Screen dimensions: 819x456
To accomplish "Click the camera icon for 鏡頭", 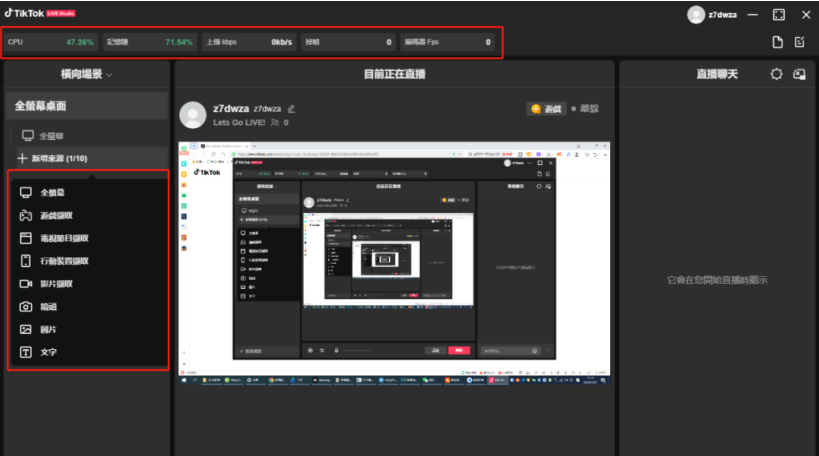I will pyautogui.click(x=26, y=307).
